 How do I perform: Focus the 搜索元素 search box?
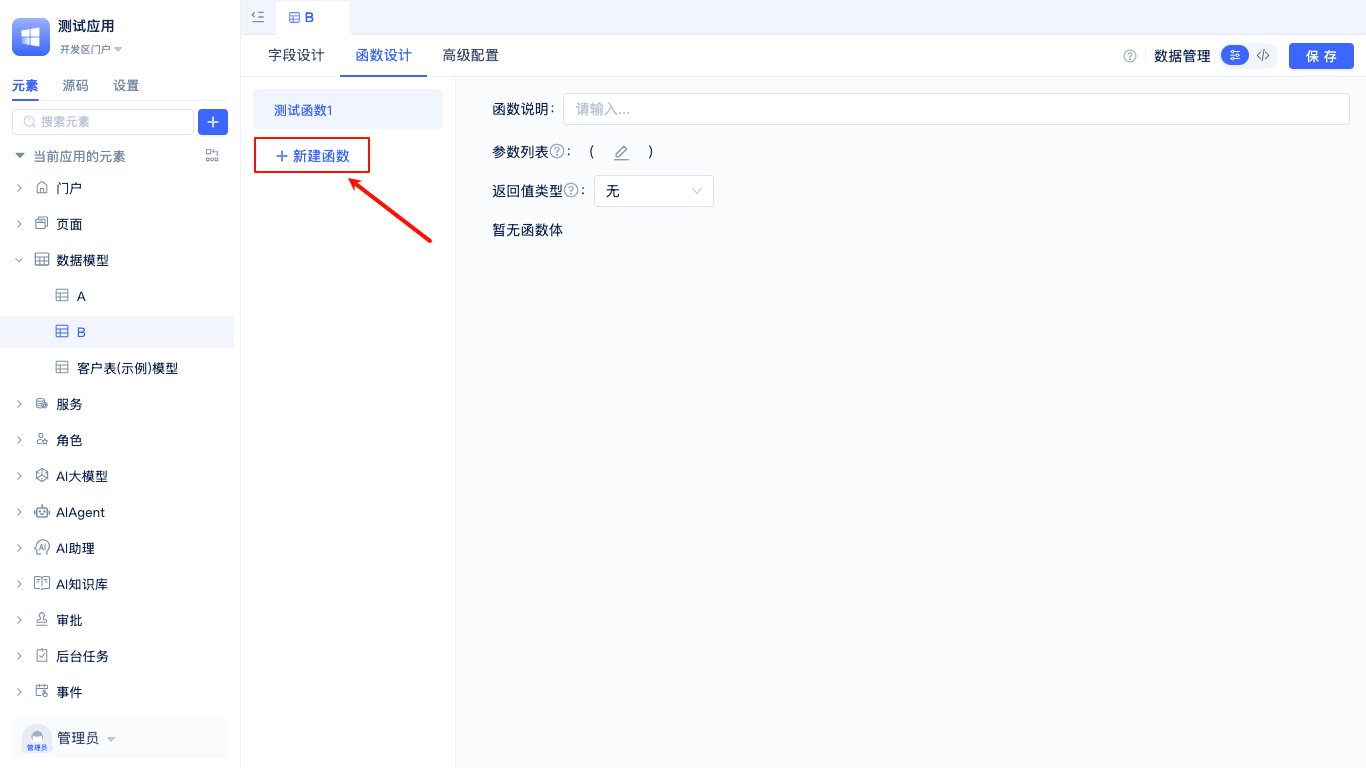103,122
